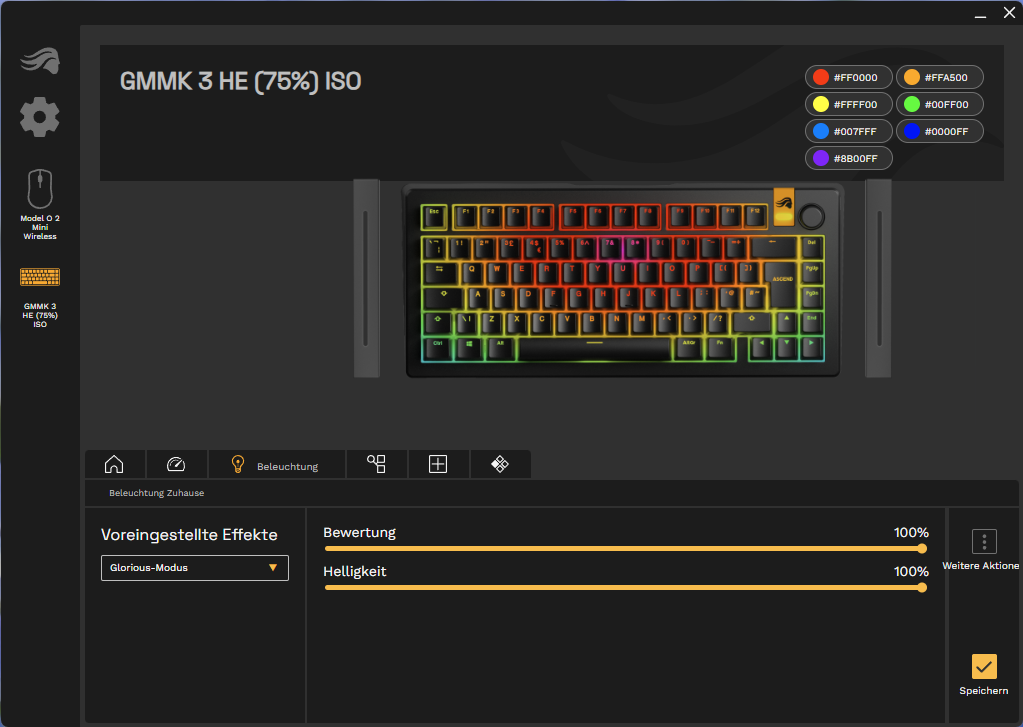Click the Glorious logo in the sidebar
Viewport: 1023px width, 727px height.
tap(39, 61)
